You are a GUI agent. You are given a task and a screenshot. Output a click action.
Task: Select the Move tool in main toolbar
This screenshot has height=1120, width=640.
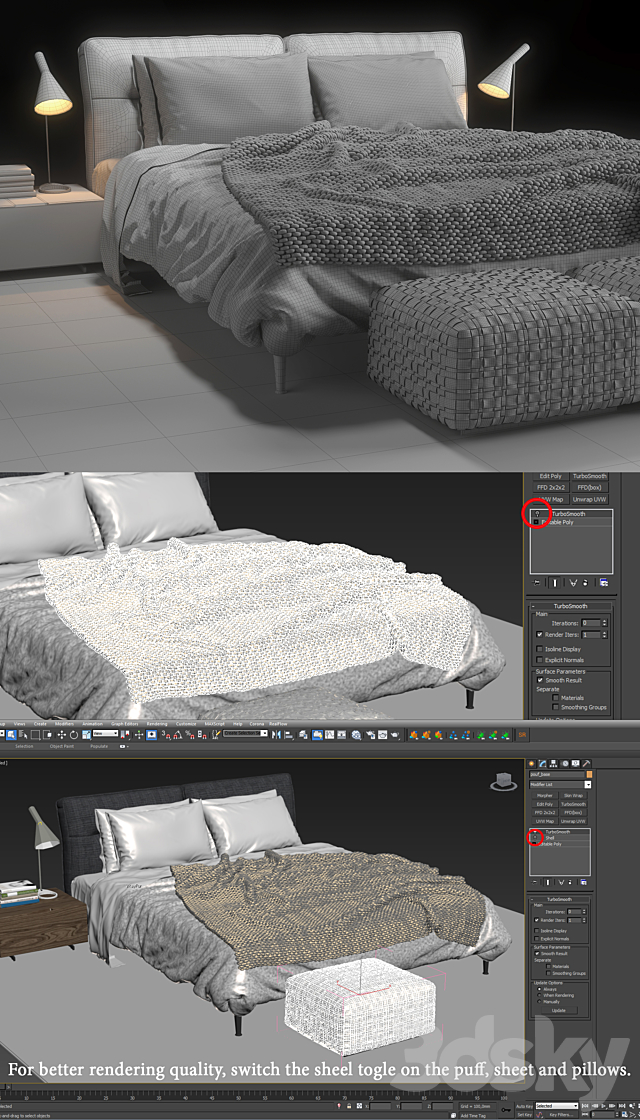coord(61,734)
